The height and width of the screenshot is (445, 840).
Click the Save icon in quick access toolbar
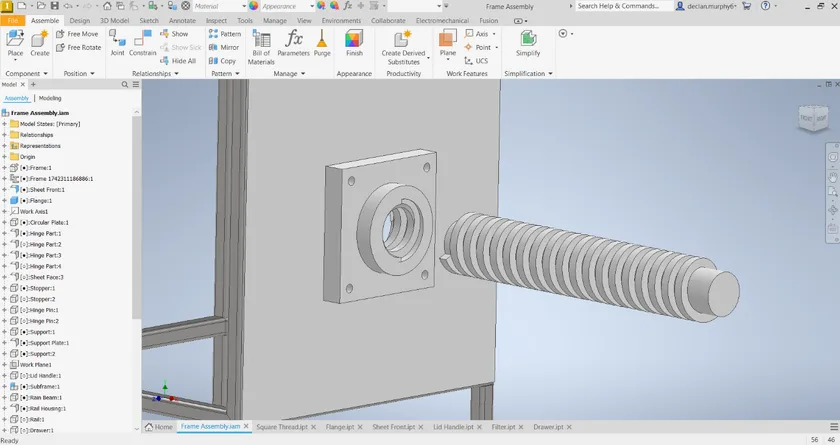pyautogui.click(x=55, y=6)
